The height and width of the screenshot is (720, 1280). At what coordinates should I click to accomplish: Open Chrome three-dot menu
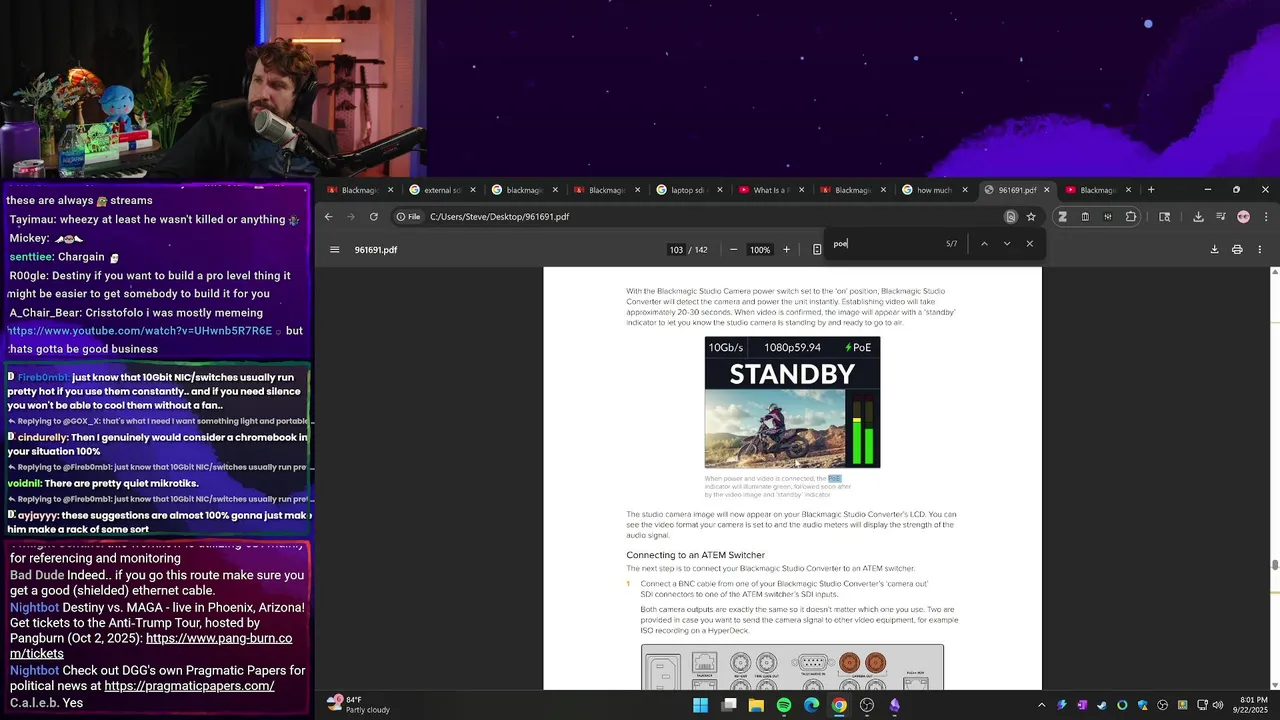1265,217
